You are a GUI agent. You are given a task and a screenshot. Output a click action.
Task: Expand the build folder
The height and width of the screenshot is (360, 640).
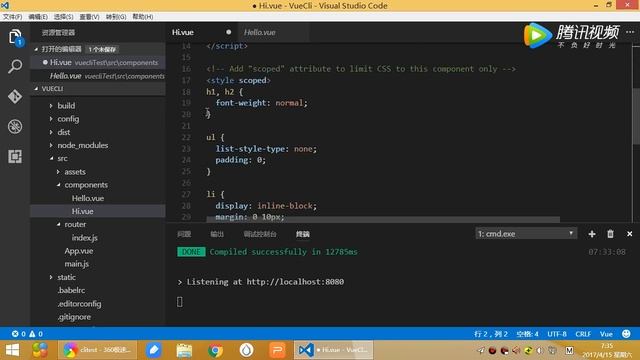tap(66, 106)
